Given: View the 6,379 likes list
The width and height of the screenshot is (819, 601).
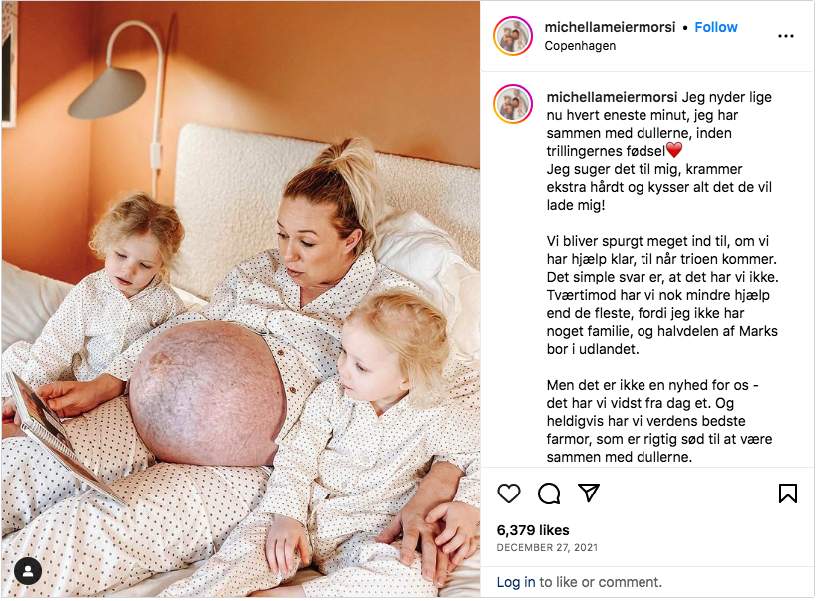Looking at the screenshot, I should [533, 530].
